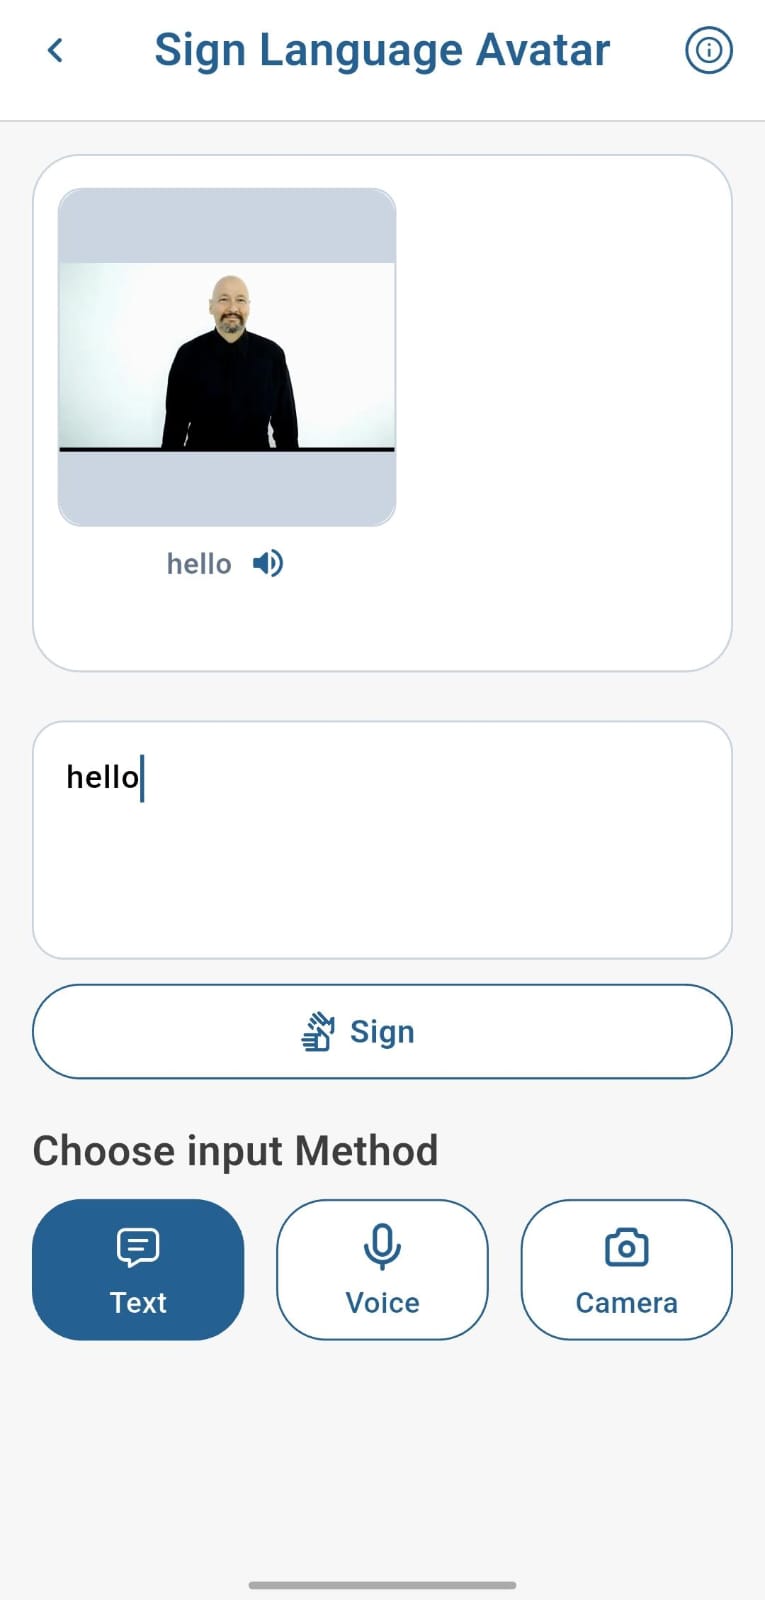This screenshot has width=765, height=1600.
Task: Click the microphone icon on the Voice option
Action: click(382, 1246)
